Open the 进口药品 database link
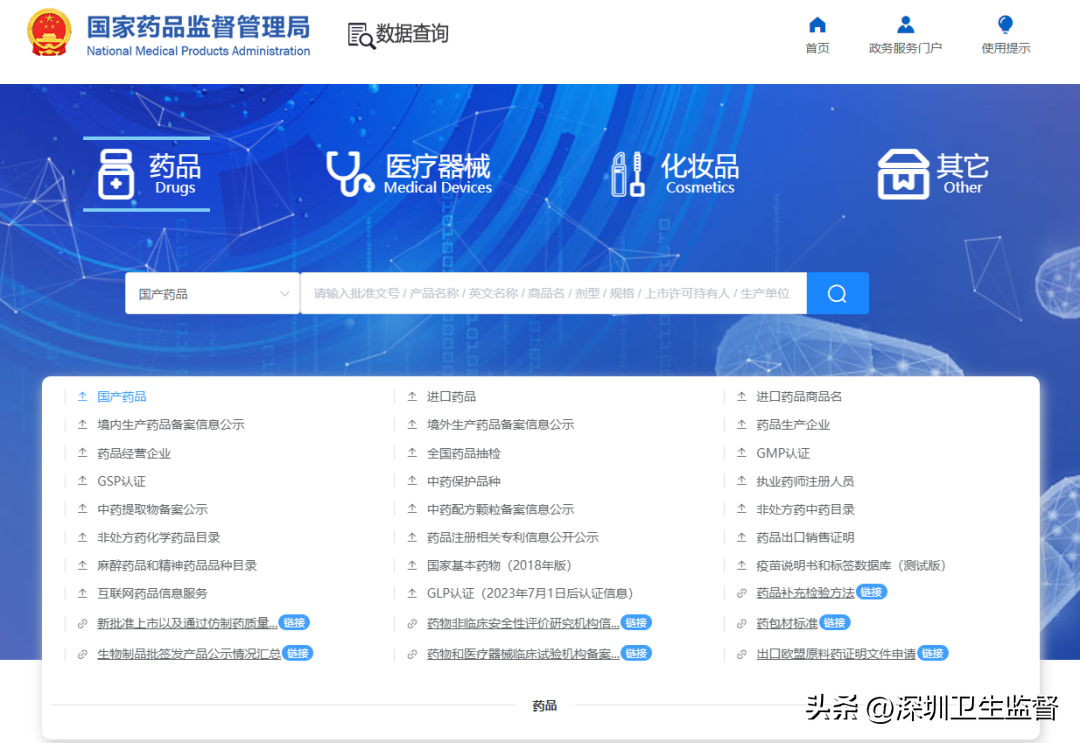Image resolution: width=1080 pixels, height=743 pixels. click(x=451, y=397)
